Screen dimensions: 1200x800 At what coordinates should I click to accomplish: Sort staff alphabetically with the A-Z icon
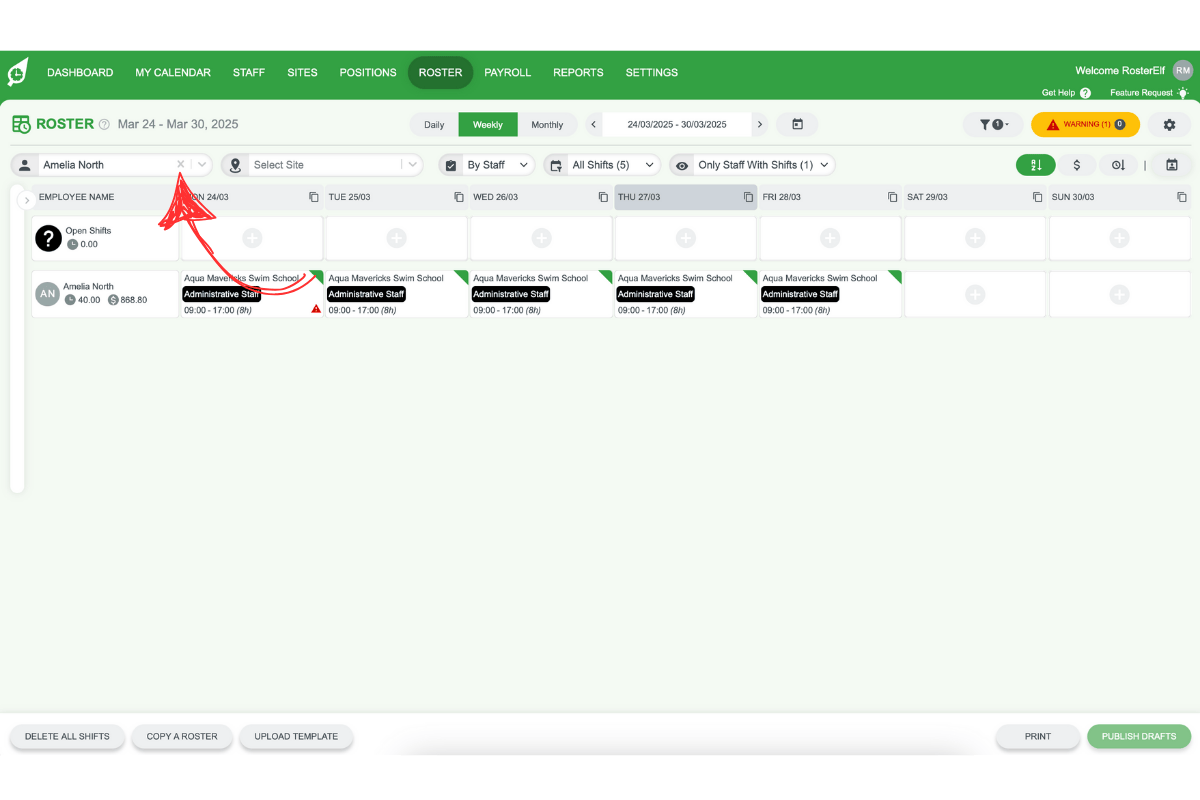1036,165
